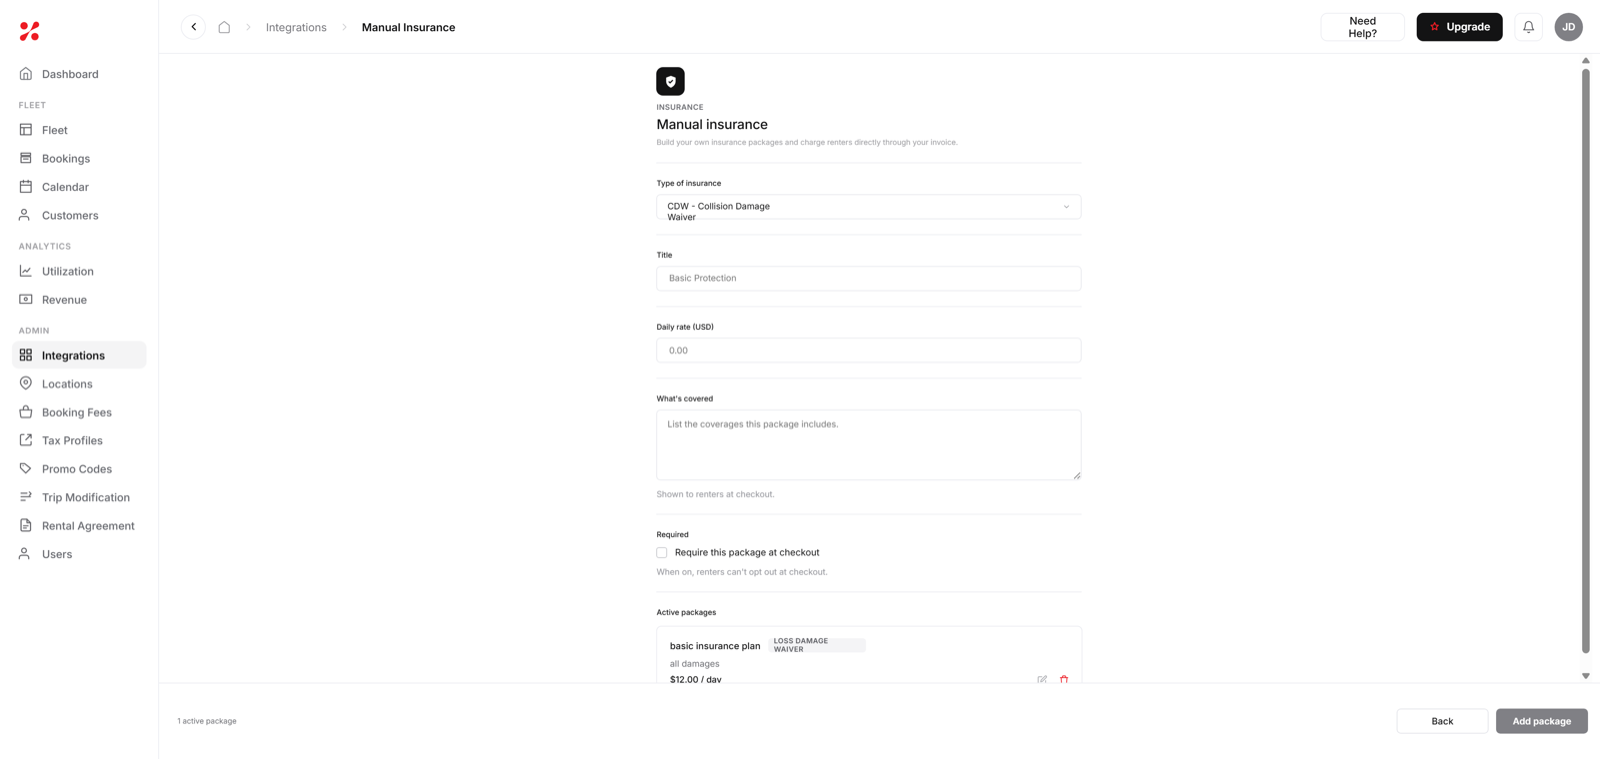Open Booking Fees settings
Screen dimensions: 1600x759
79,412
